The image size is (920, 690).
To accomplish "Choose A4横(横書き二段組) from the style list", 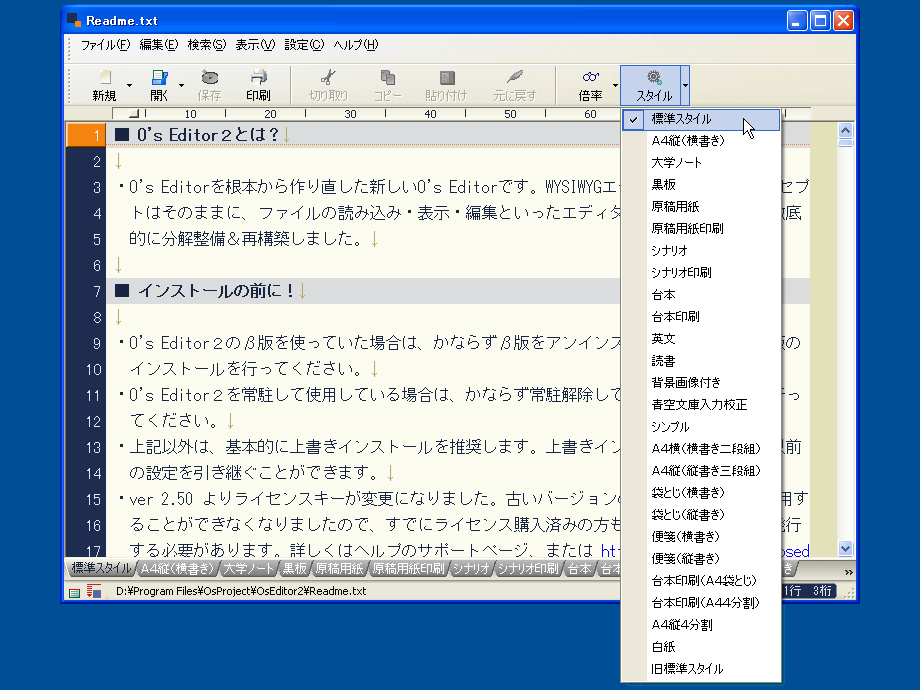I will 701,449.
